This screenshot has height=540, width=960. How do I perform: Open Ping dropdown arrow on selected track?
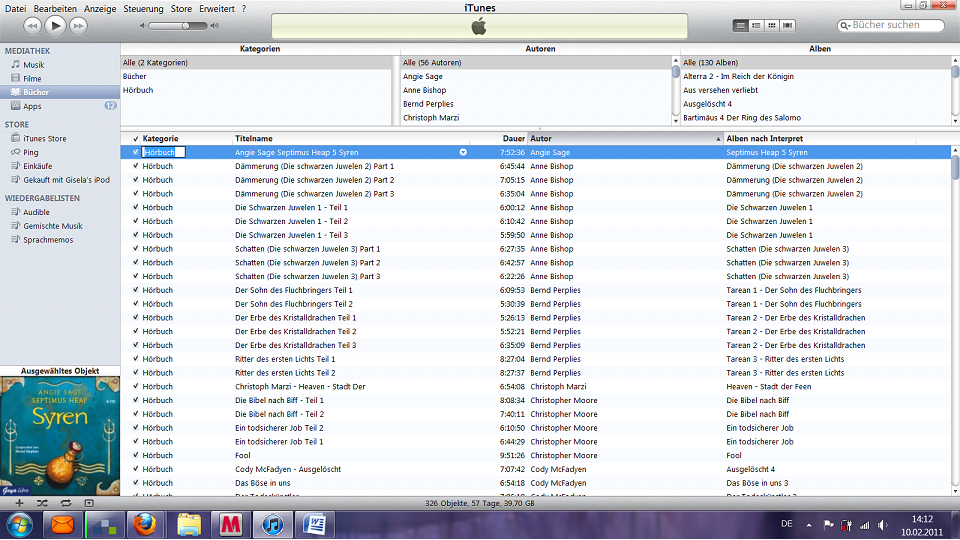tap(463, 152)
